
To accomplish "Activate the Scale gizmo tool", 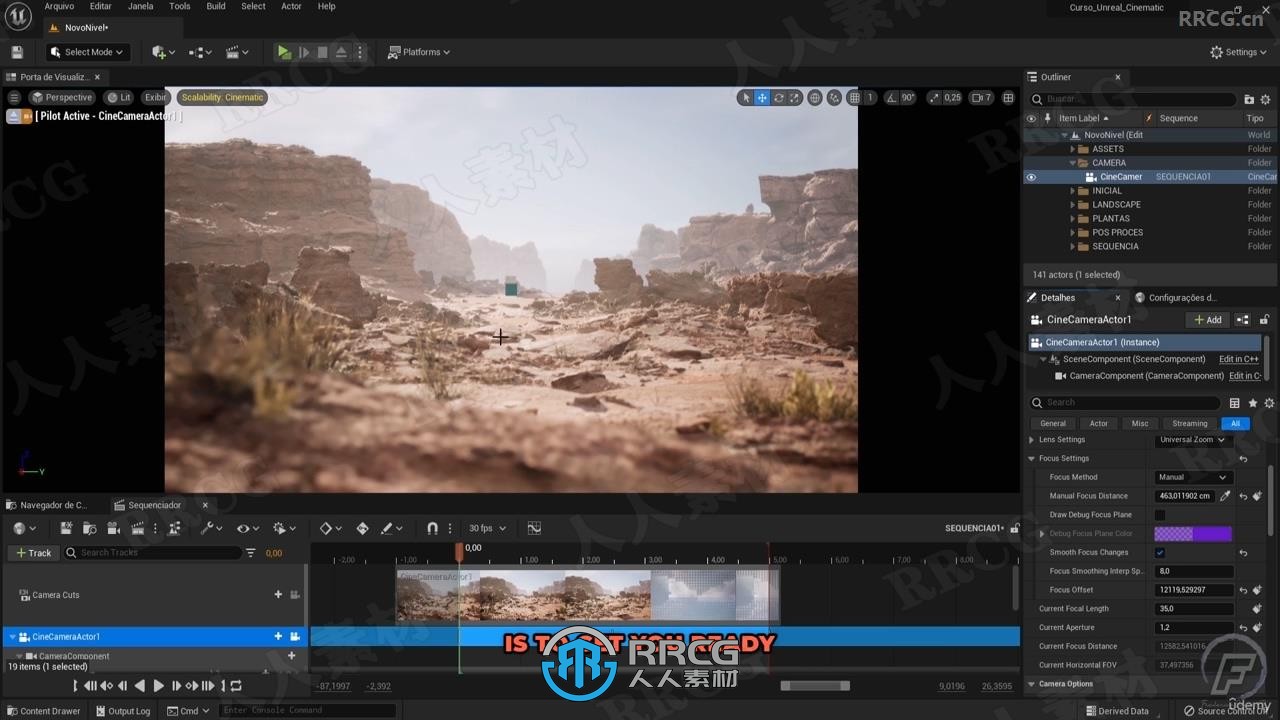I will 794,97.
